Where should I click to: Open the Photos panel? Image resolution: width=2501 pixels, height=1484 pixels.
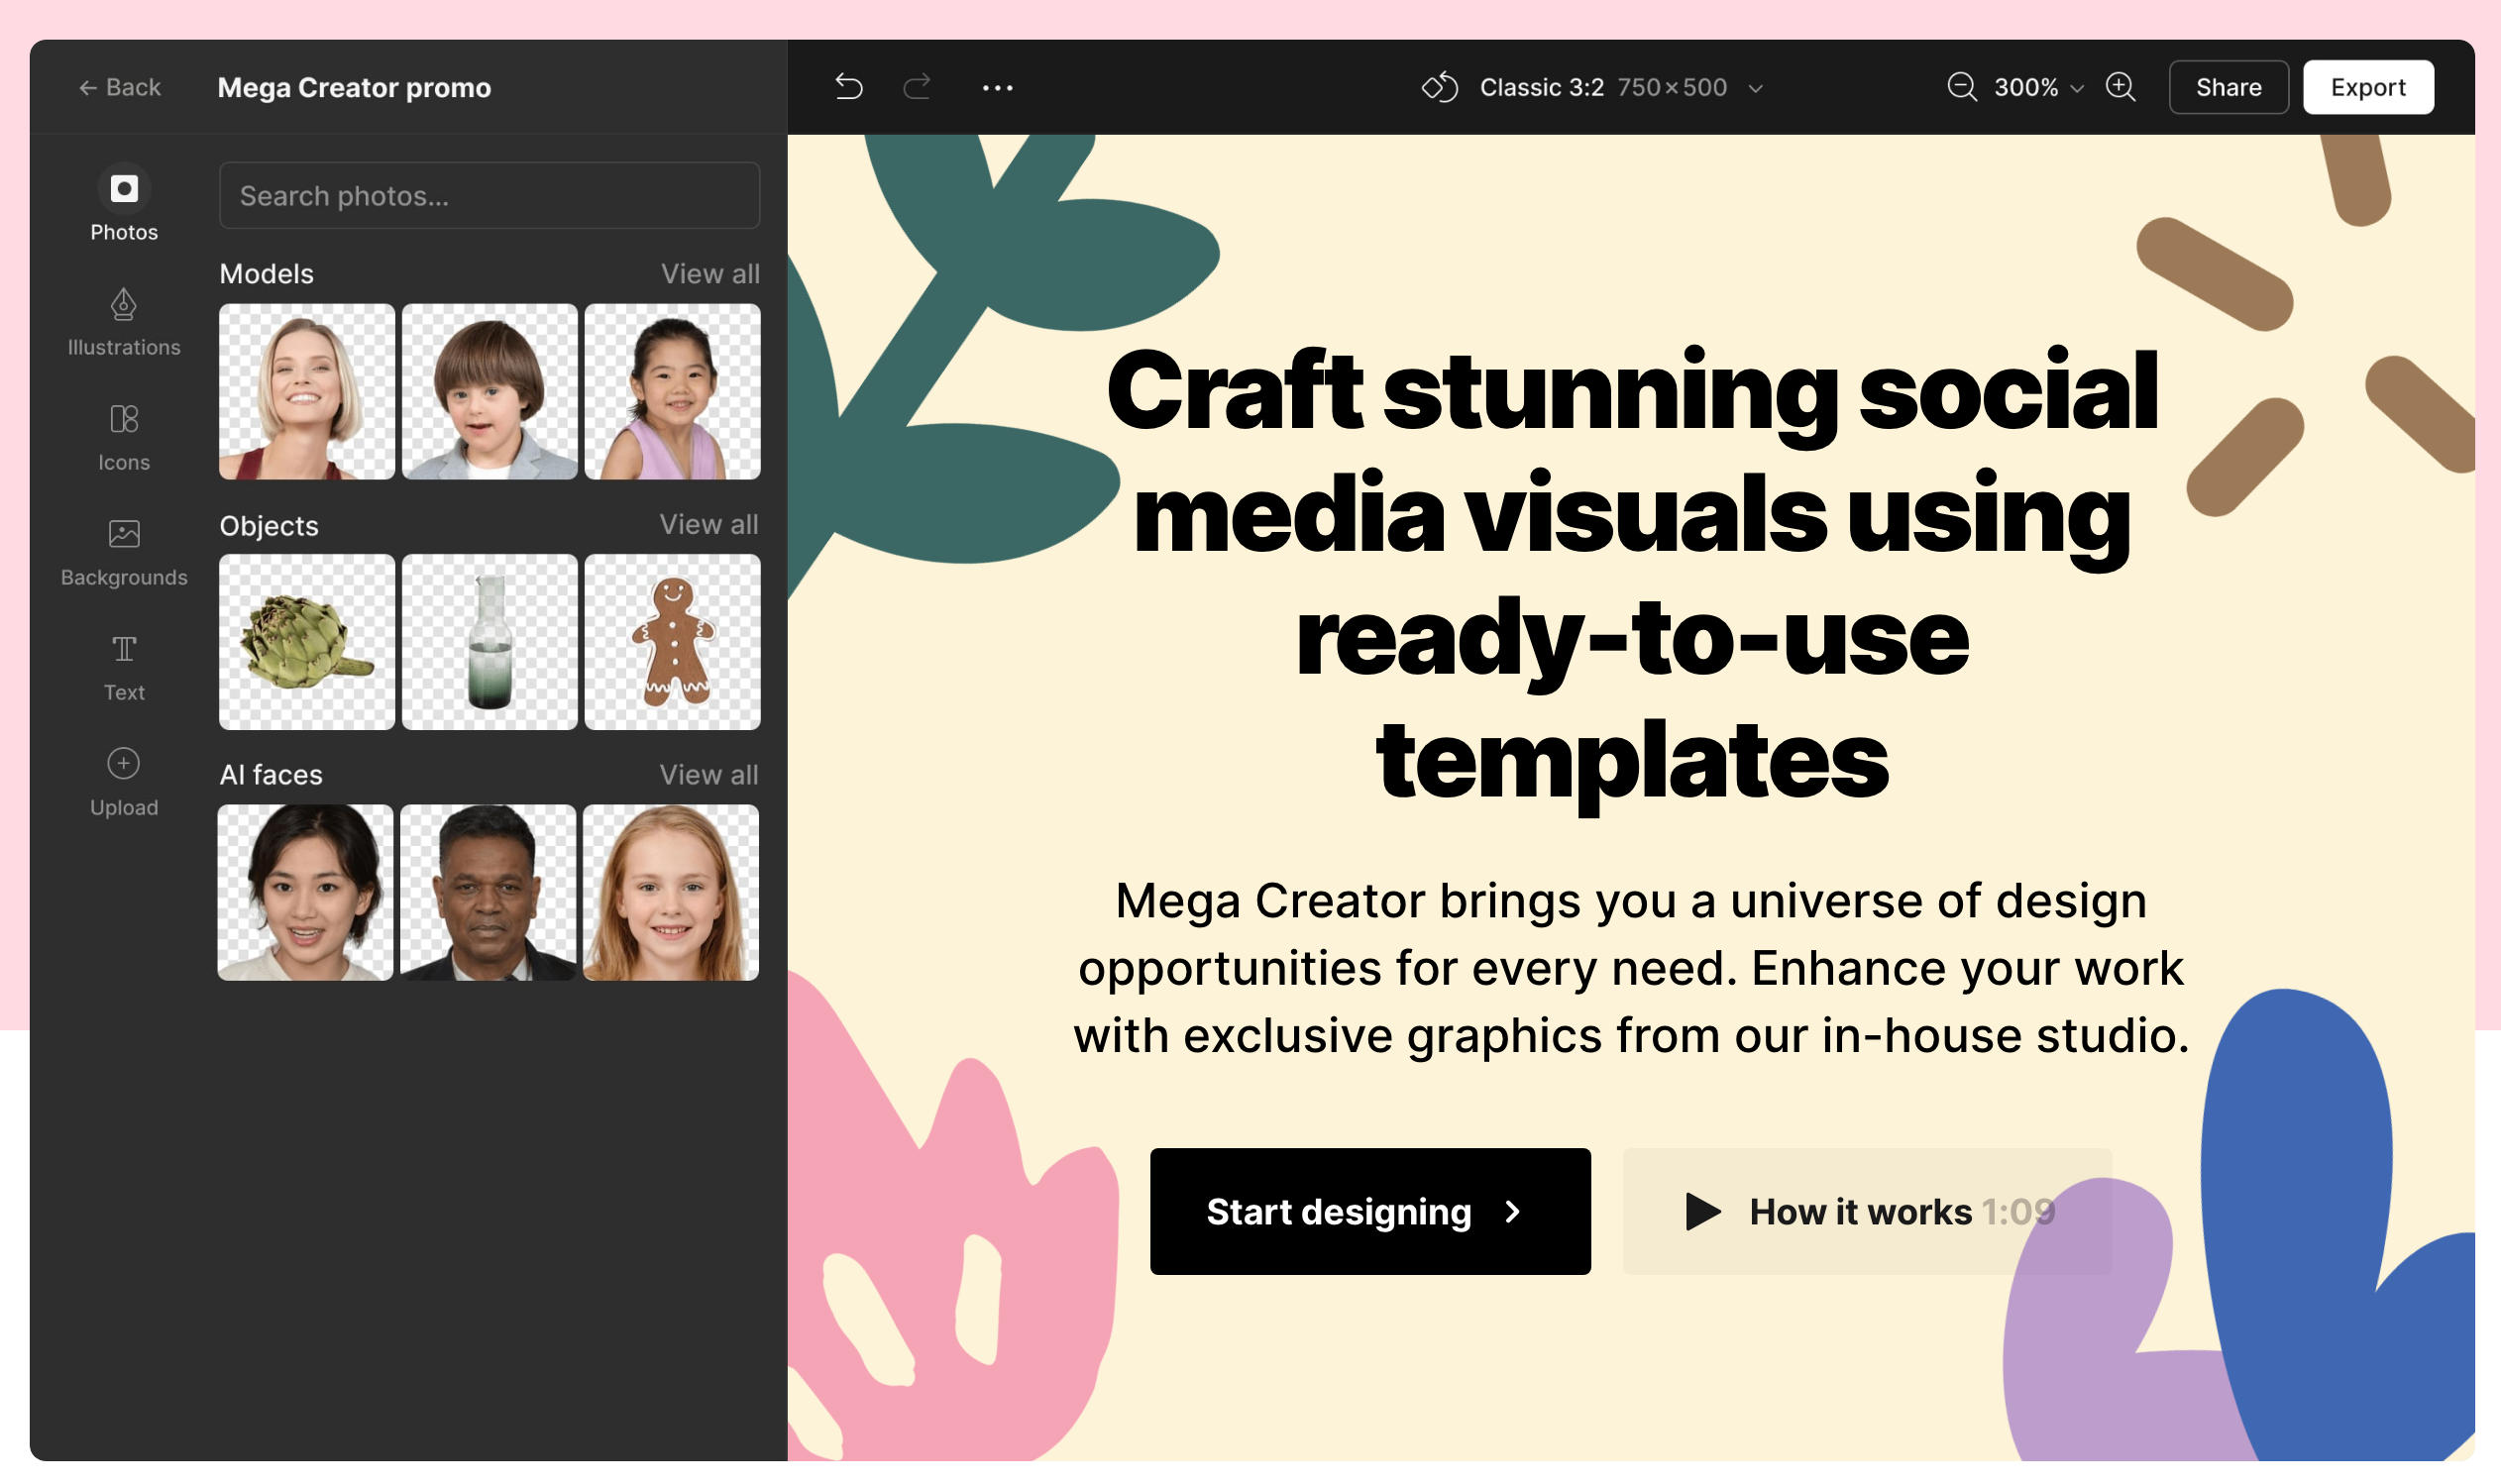[x=124, y=203]
